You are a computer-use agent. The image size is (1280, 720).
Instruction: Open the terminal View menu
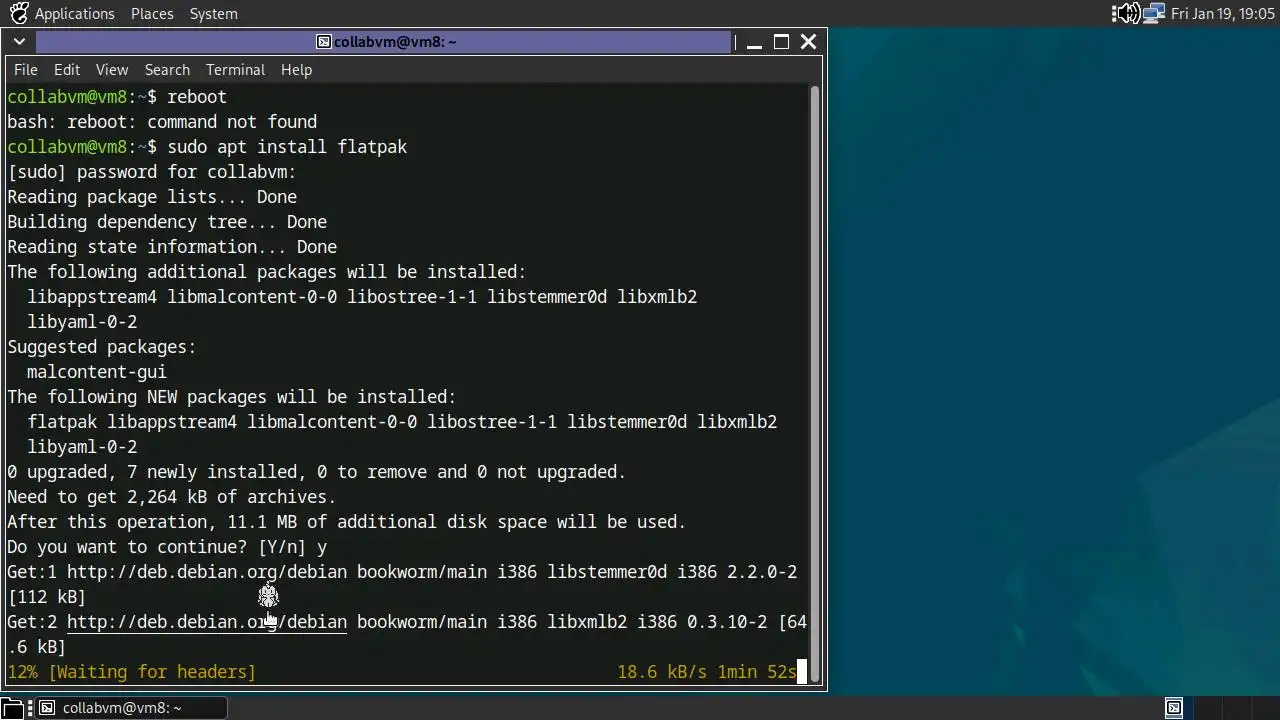click(112, 70)
